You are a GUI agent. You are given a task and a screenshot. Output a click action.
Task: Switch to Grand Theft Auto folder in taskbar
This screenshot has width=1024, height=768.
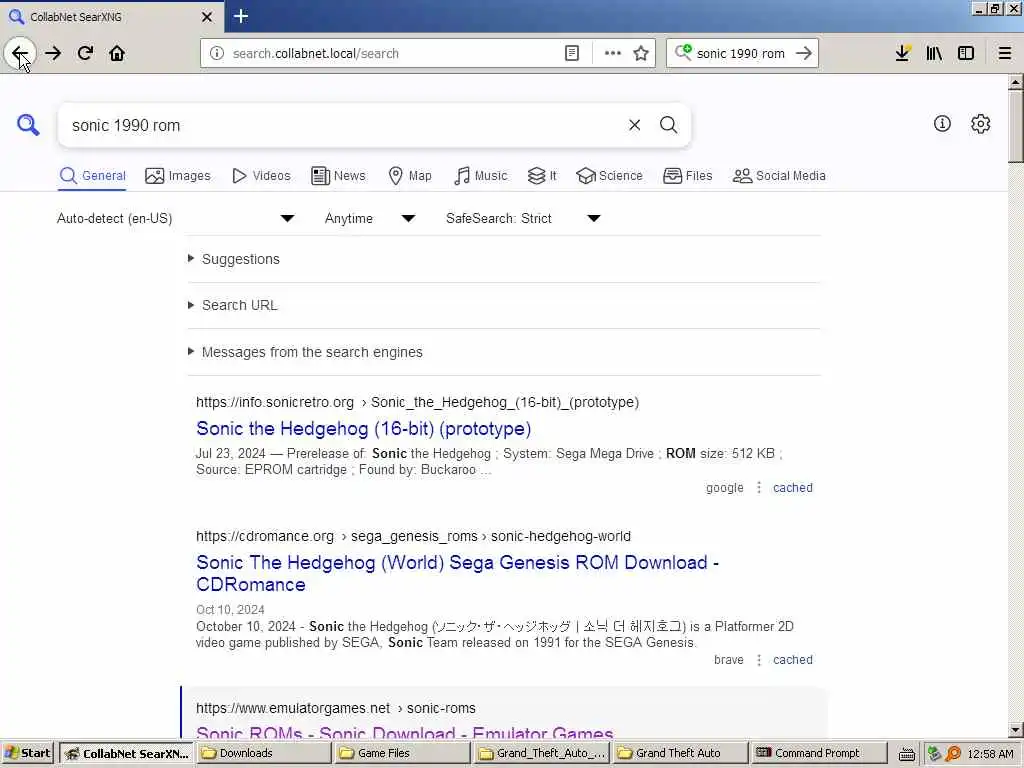(679, 753)
